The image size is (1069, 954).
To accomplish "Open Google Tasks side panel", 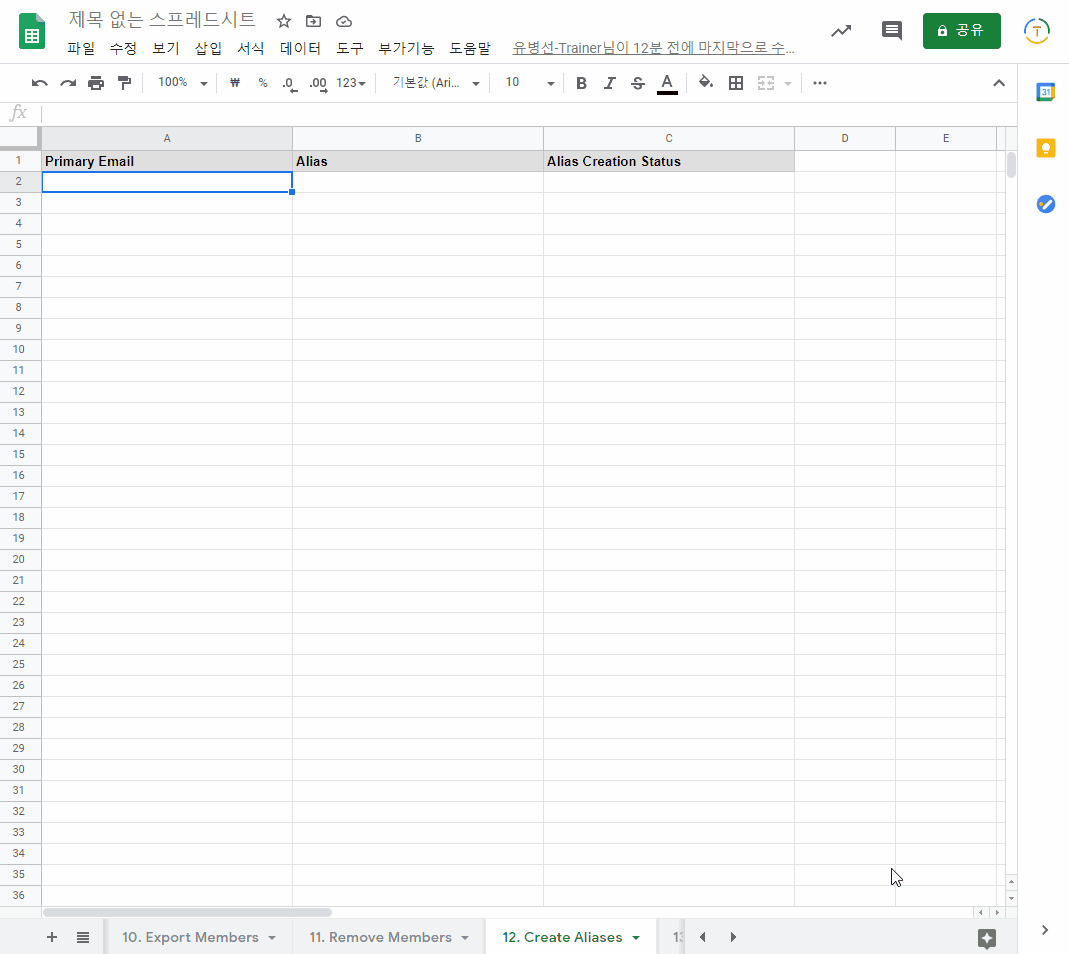I will coord(1045,204).
